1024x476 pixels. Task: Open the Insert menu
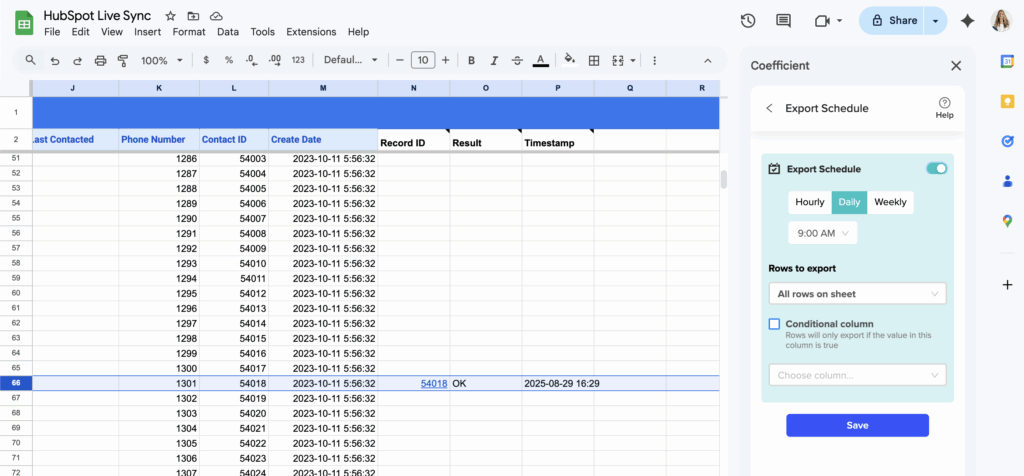pyautogui.click(x=148, y=32)
